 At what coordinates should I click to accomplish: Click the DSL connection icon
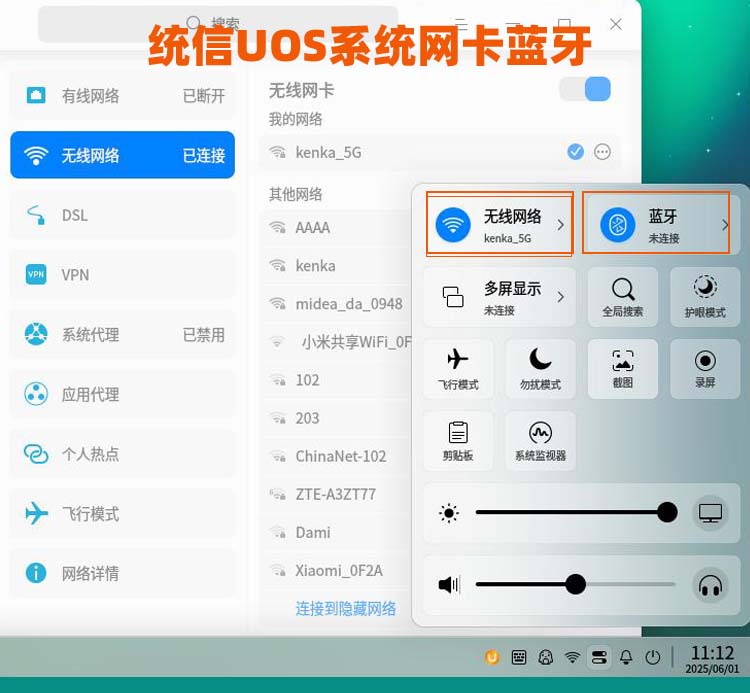point(36,215)
